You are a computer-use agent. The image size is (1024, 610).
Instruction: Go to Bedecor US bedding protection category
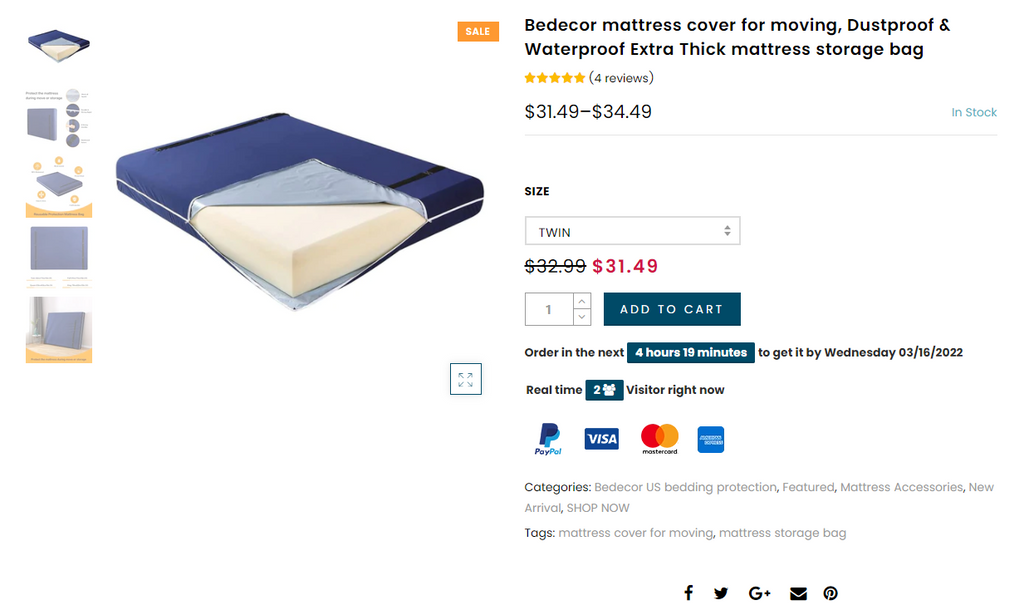coord(685,487)
